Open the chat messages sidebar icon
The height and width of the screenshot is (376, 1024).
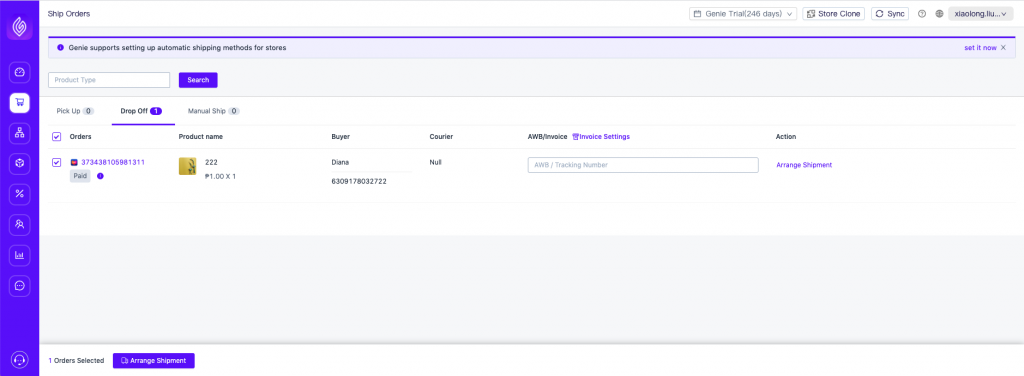(20, 286)
